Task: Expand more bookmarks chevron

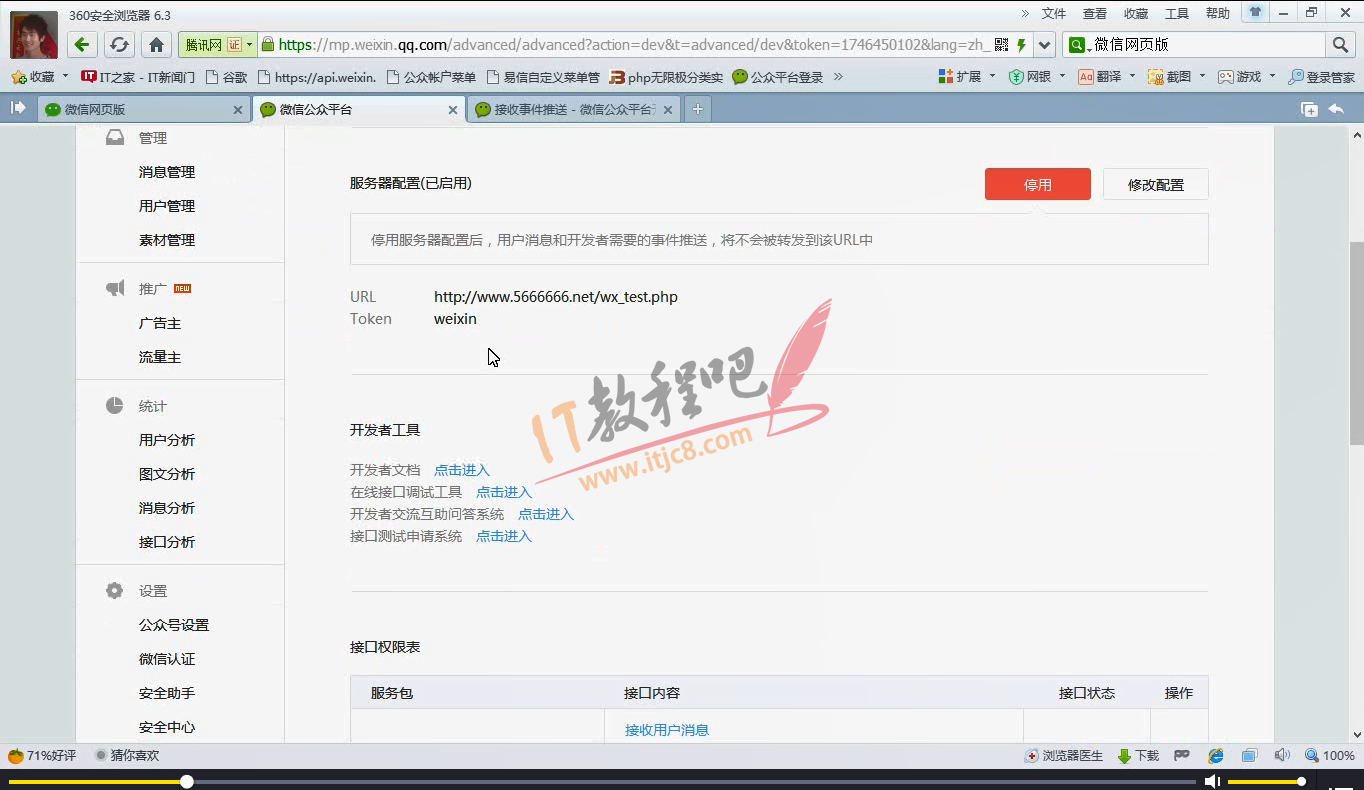Action: point(838,77)
